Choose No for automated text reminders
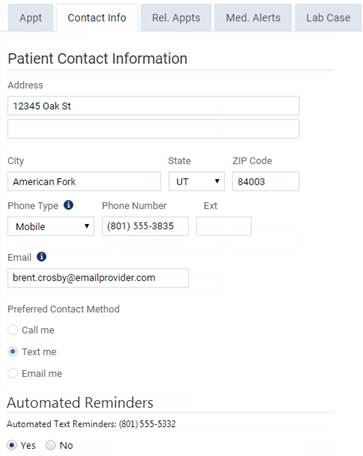Viewport: 363px width, 456px height. [x=50, y=445]
